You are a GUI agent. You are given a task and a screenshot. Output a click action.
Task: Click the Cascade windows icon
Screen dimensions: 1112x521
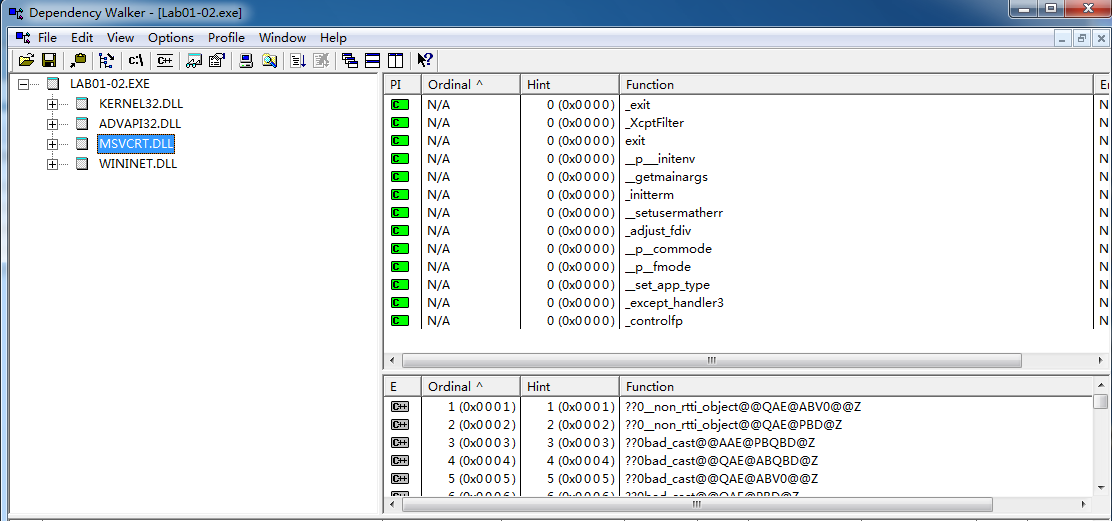350,60
